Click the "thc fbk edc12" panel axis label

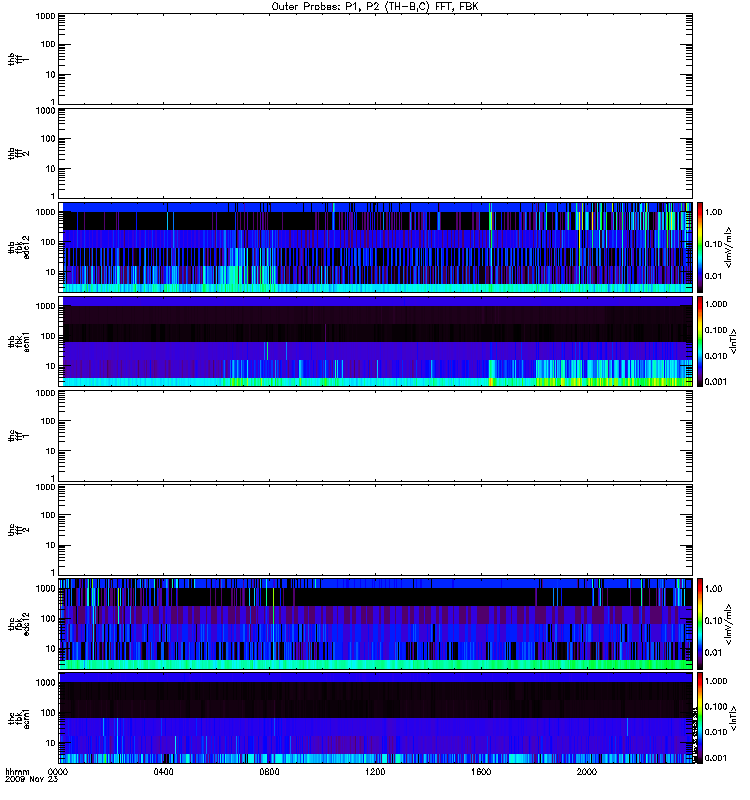point(18,624)
